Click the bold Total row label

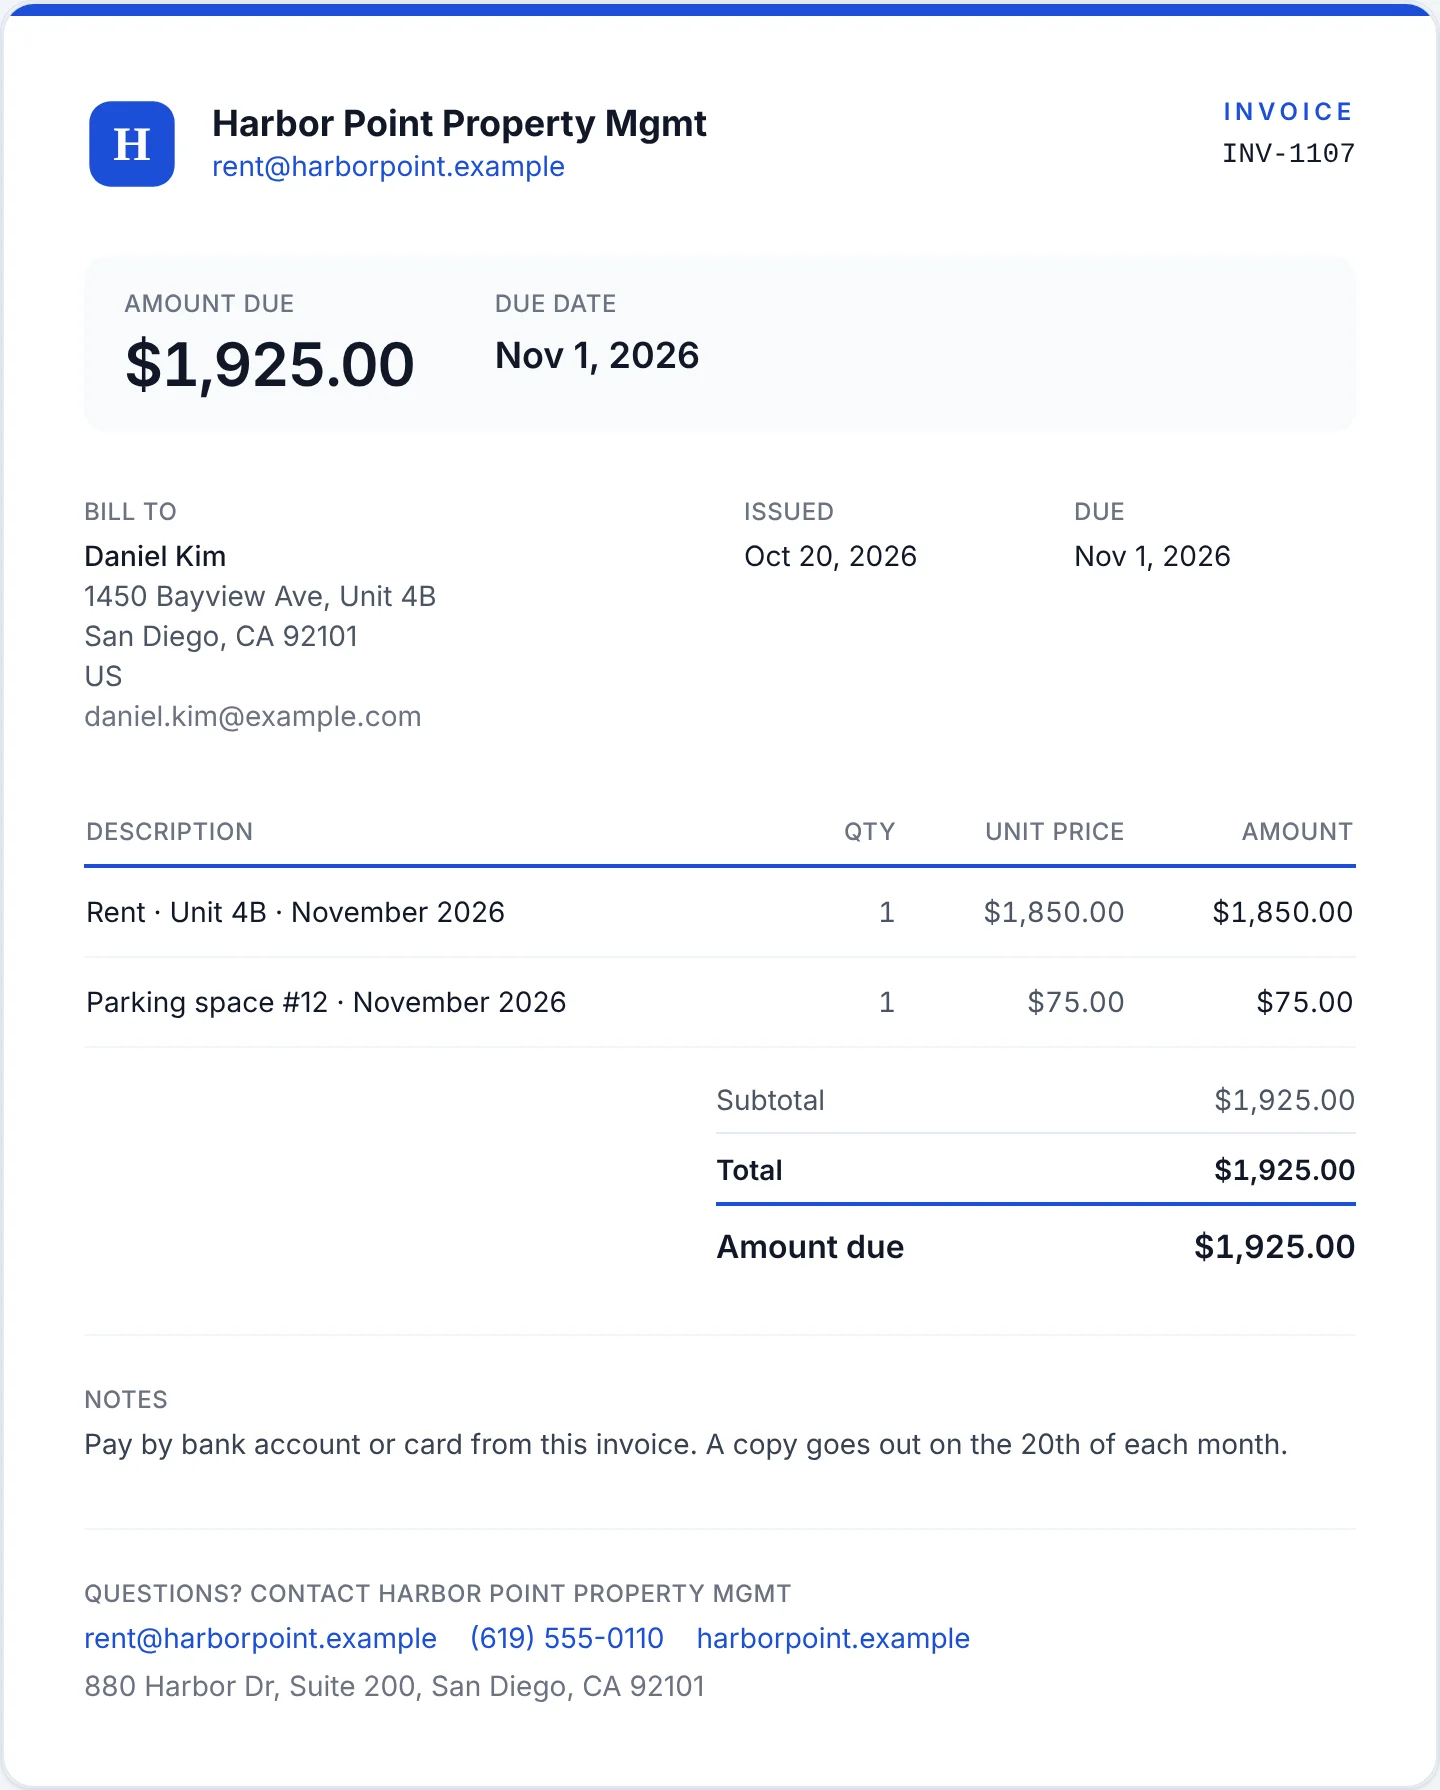[x=750, y=1170]
